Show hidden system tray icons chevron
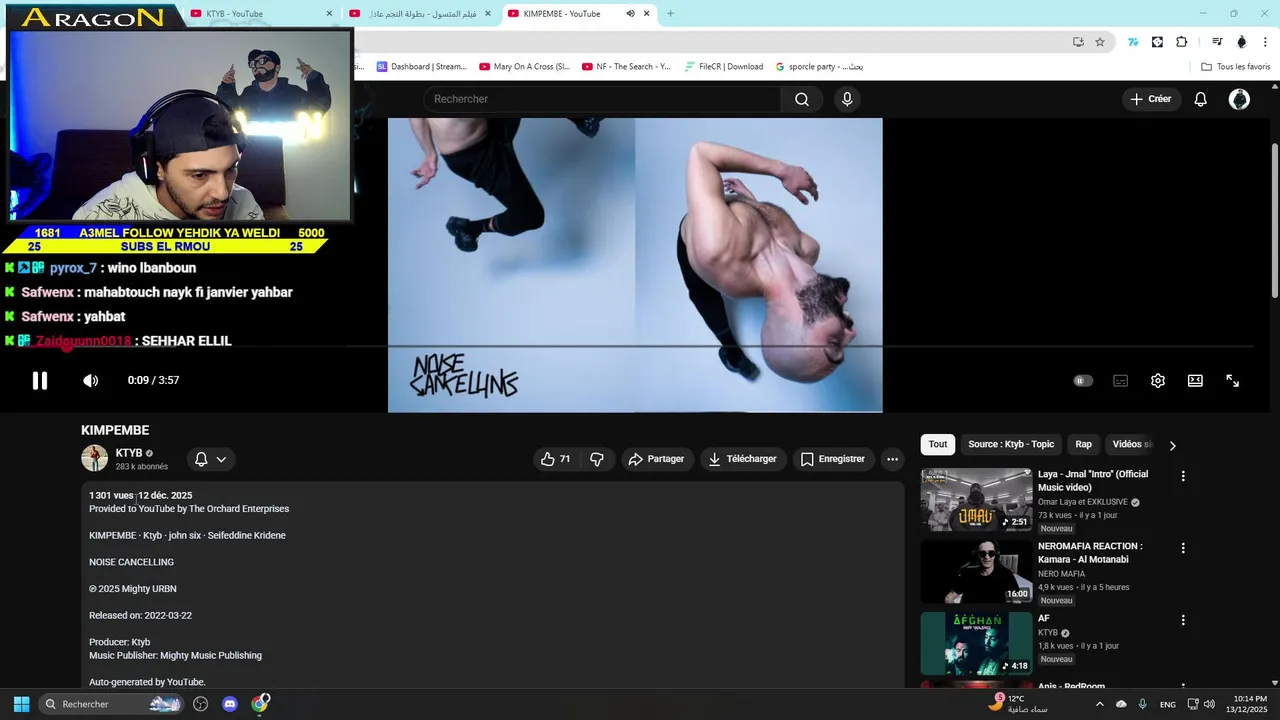Screen dimensions: 1280x720 tap(1099, 704)
